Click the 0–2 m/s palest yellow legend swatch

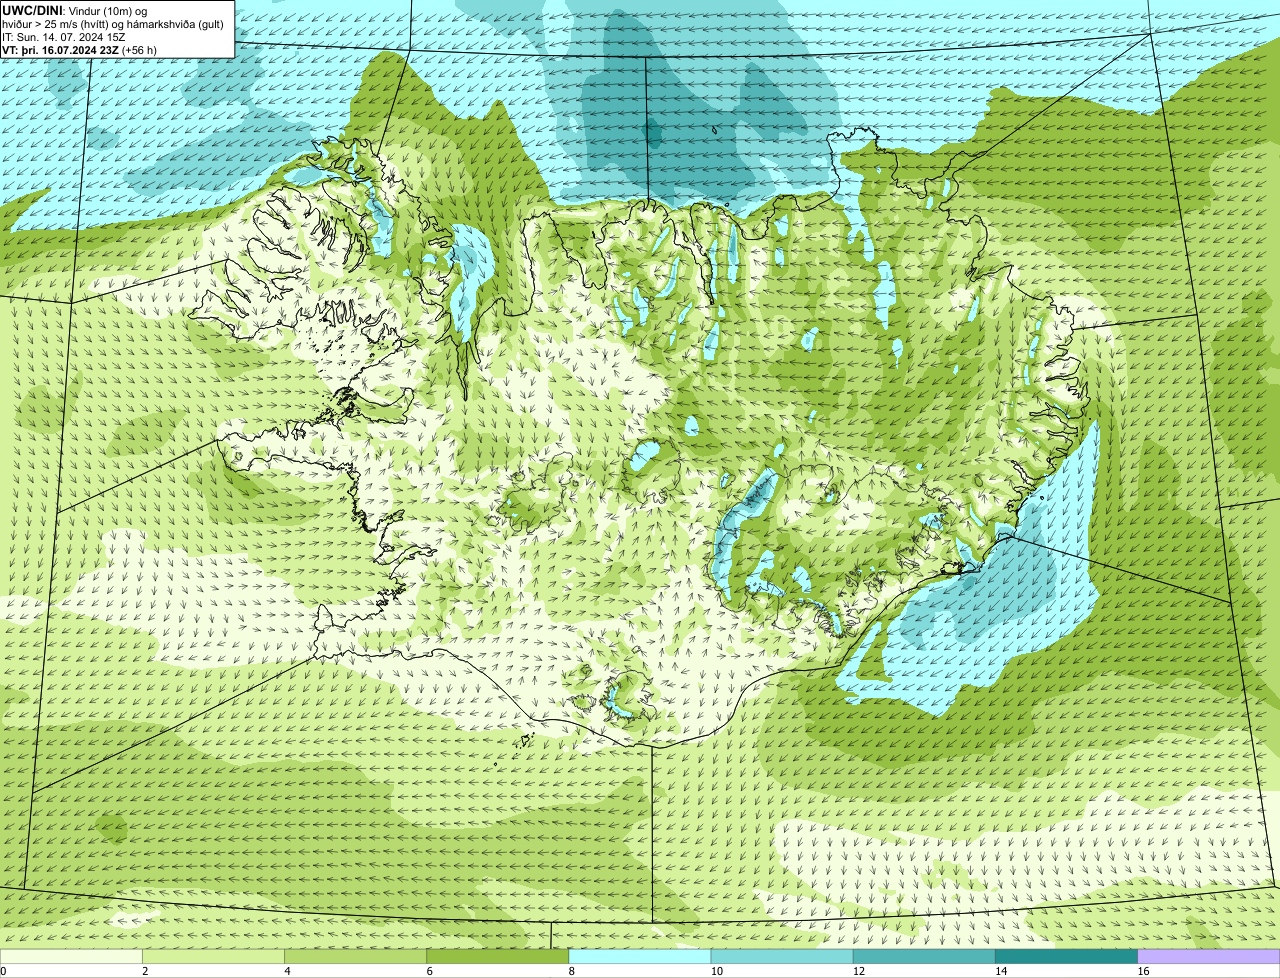coord(71,957)
